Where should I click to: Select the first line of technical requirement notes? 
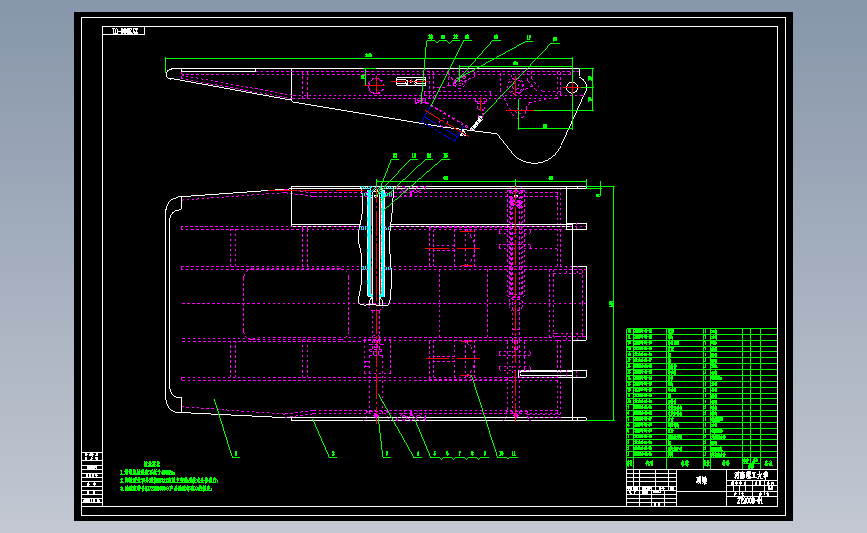pyautogui.click(x=148, y=473)
